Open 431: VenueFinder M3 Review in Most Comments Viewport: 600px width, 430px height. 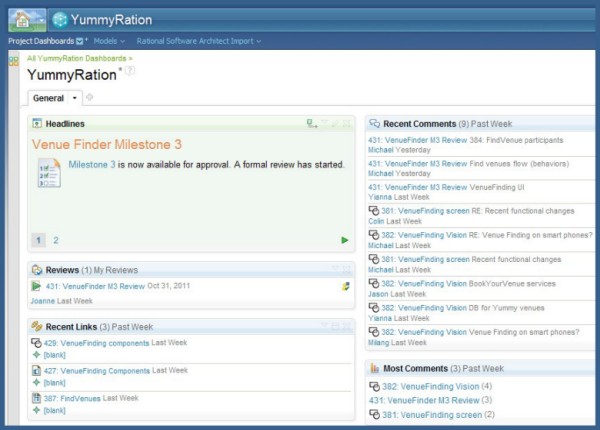(424, 400)
